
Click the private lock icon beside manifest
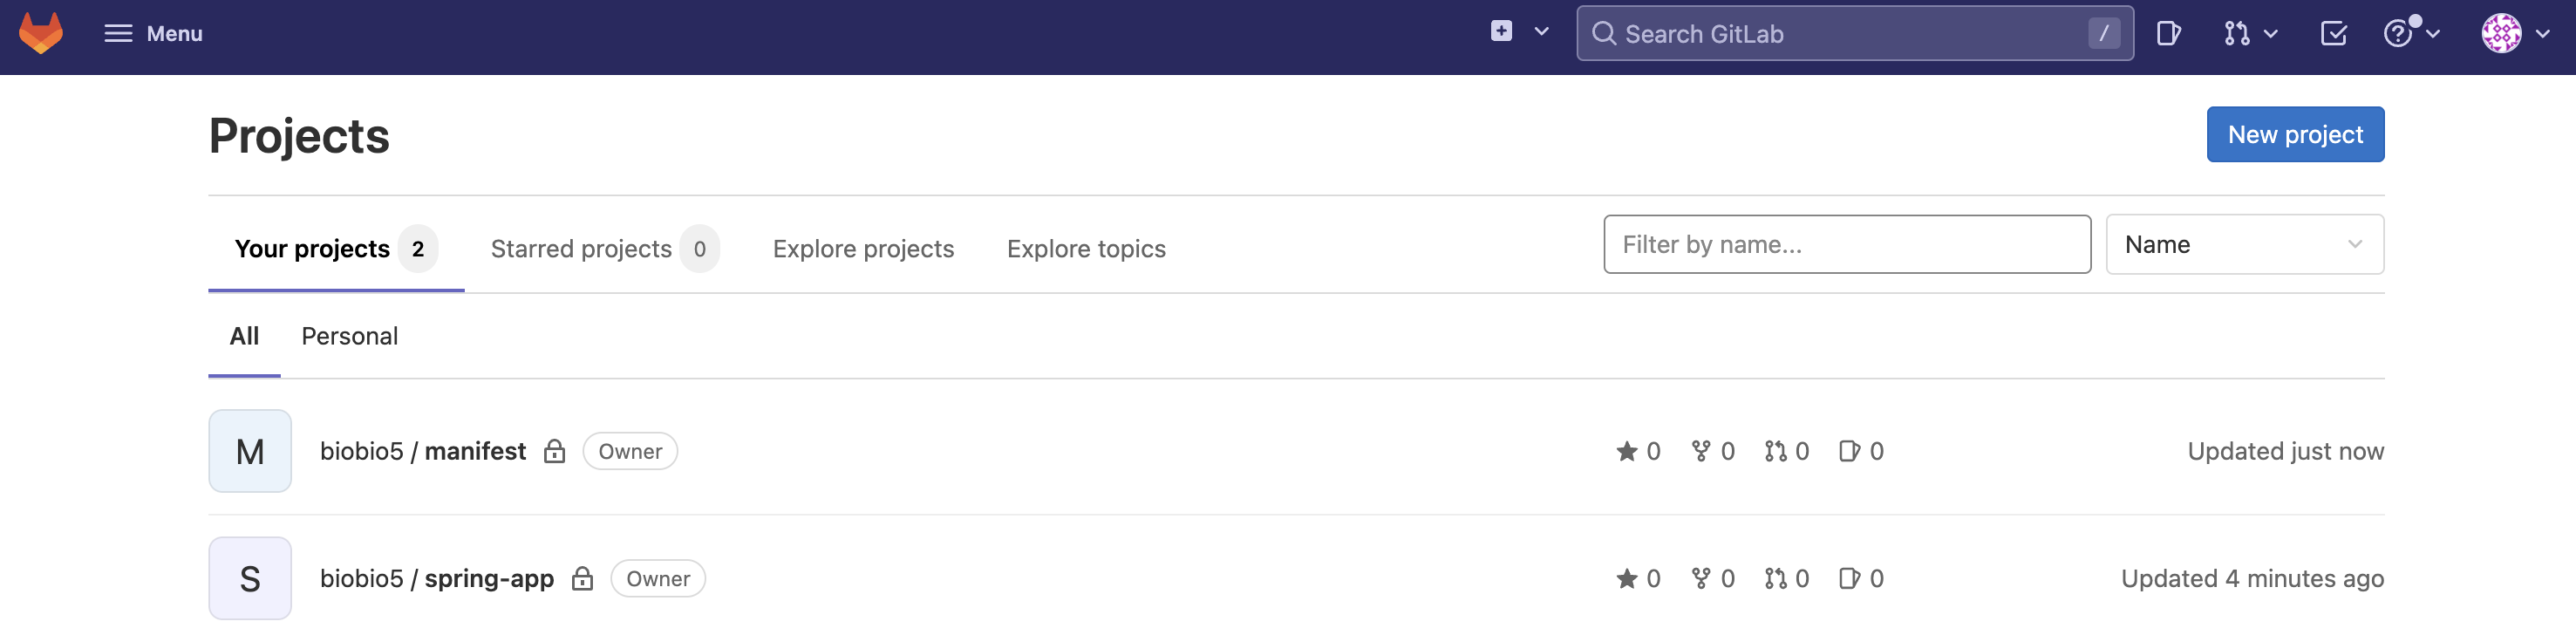554,452
